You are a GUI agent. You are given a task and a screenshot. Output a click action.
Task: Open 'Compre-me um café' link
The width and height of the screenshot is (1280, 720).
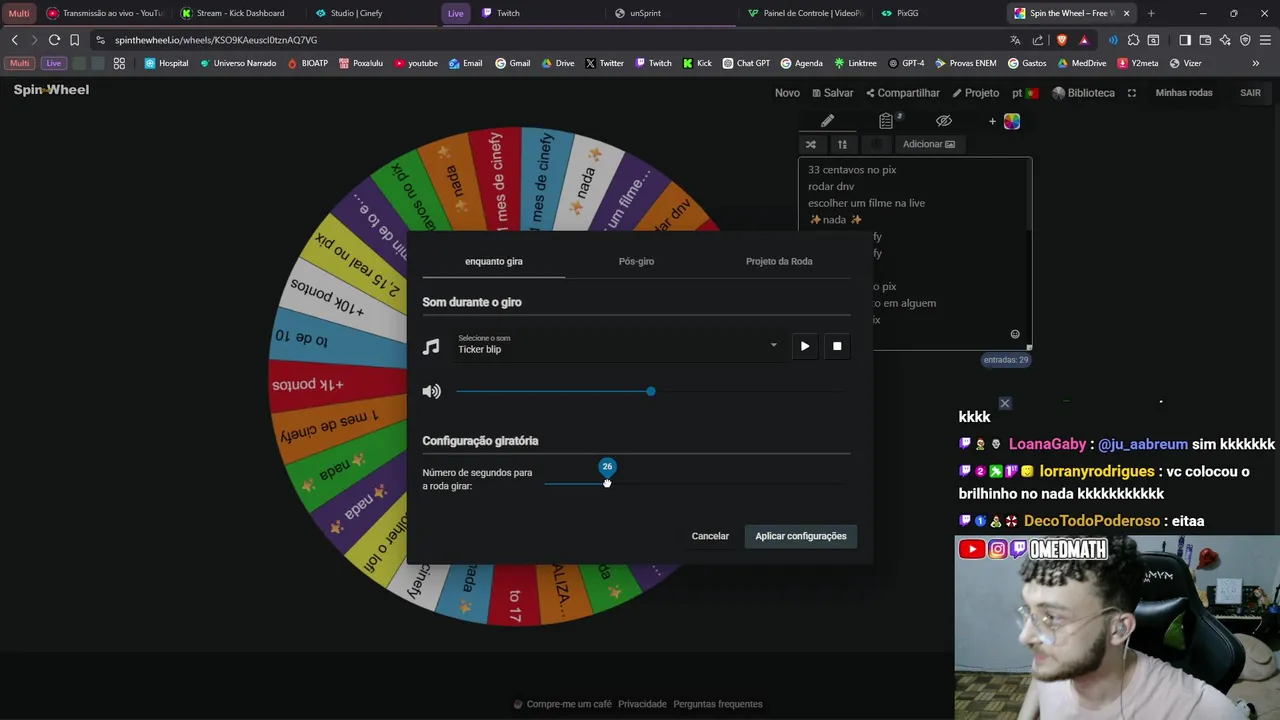coord(562,704)
